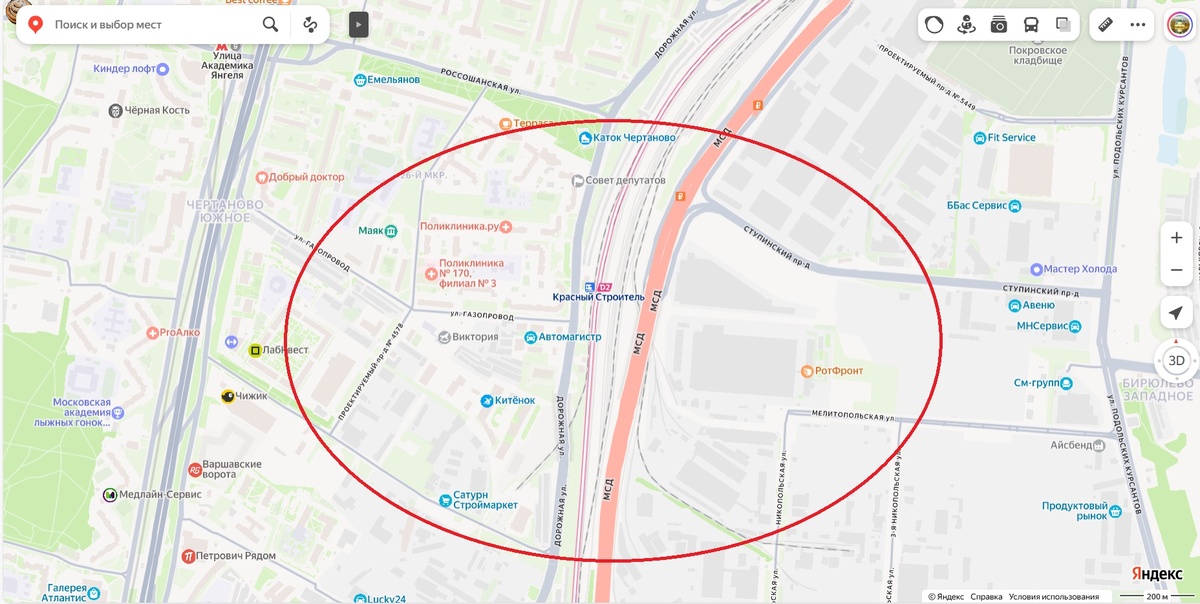Click the route builder icon
This screenshot has height=604, width=1200.
(x=310, y=24)
